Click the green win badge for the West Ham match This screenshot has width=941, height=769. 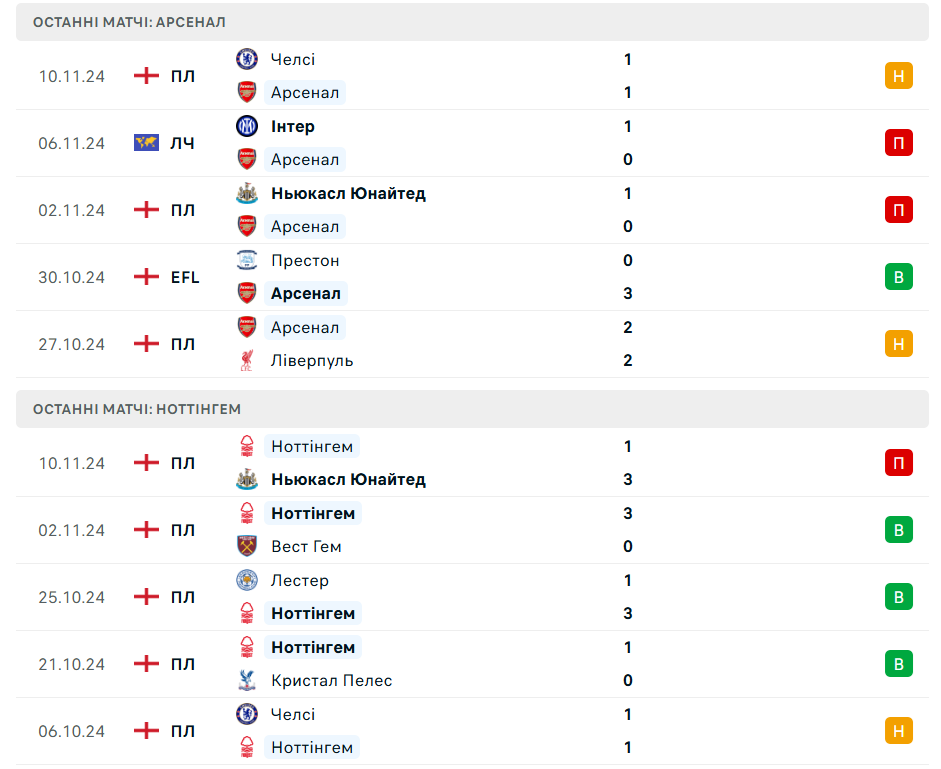[898, 530]
